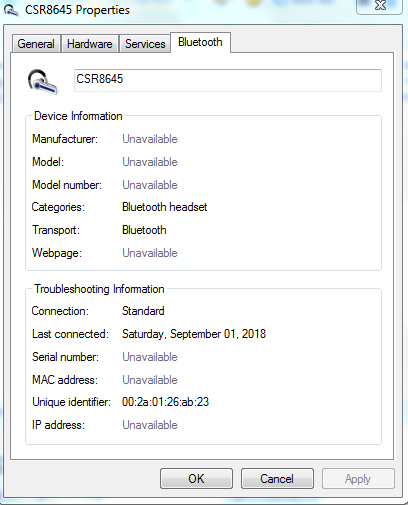Click the 'Troubleshooting Information' group heading
Image resolution: width=408 pixels, height=505 pixels.
click(x=99, y=289)
